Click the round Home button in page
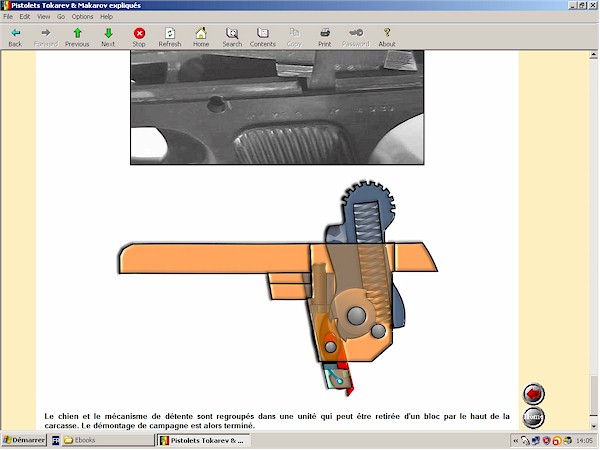Image resolution: width=600 pixels, height=450 pixels. point(533,417)
